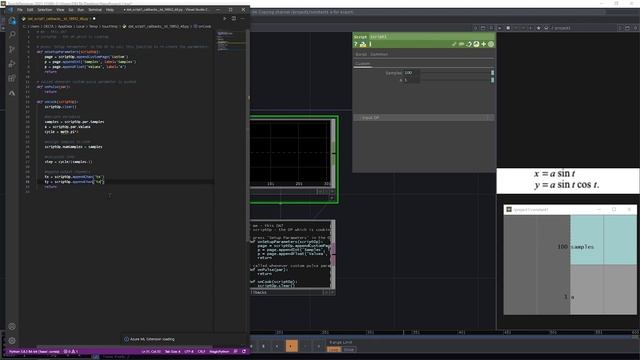This screenshot has height=360, width=640.
Task: Click the Samples parameter slider
Action: [457, 73]
